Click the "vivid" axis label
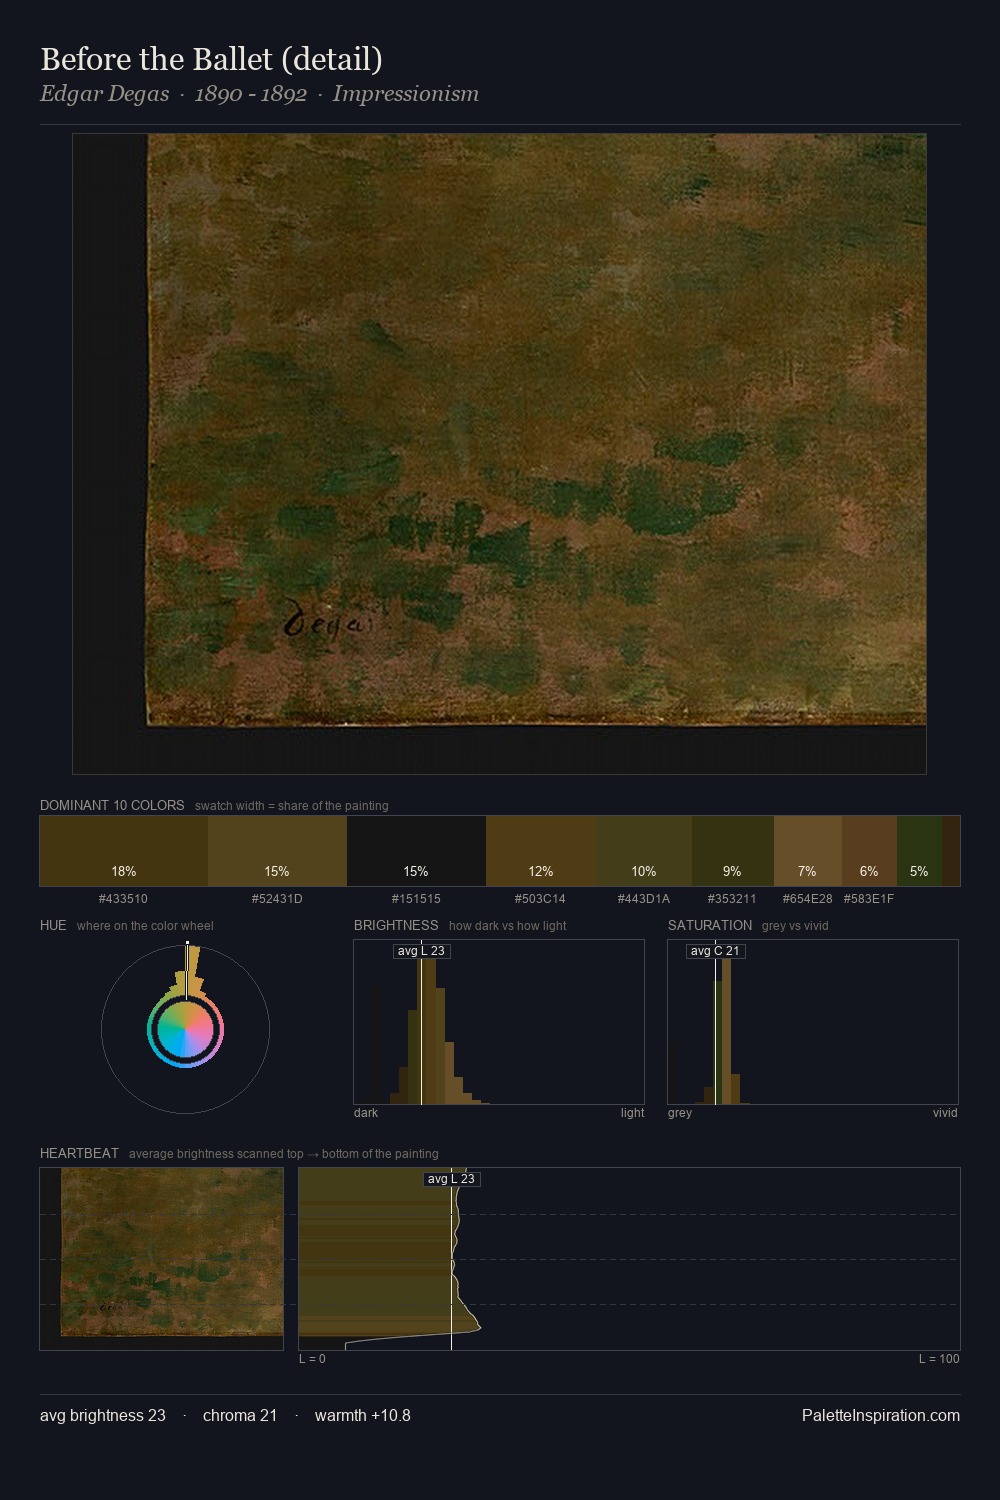The image size is (1000, 1500). (x=945, y=1113)
